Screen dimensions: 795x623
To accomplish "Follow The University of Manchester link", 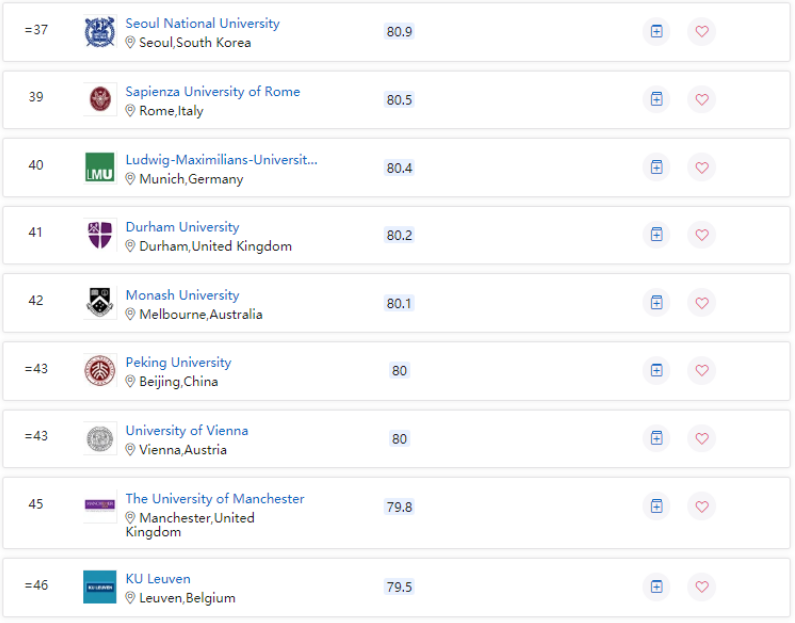I will (214, 499).
